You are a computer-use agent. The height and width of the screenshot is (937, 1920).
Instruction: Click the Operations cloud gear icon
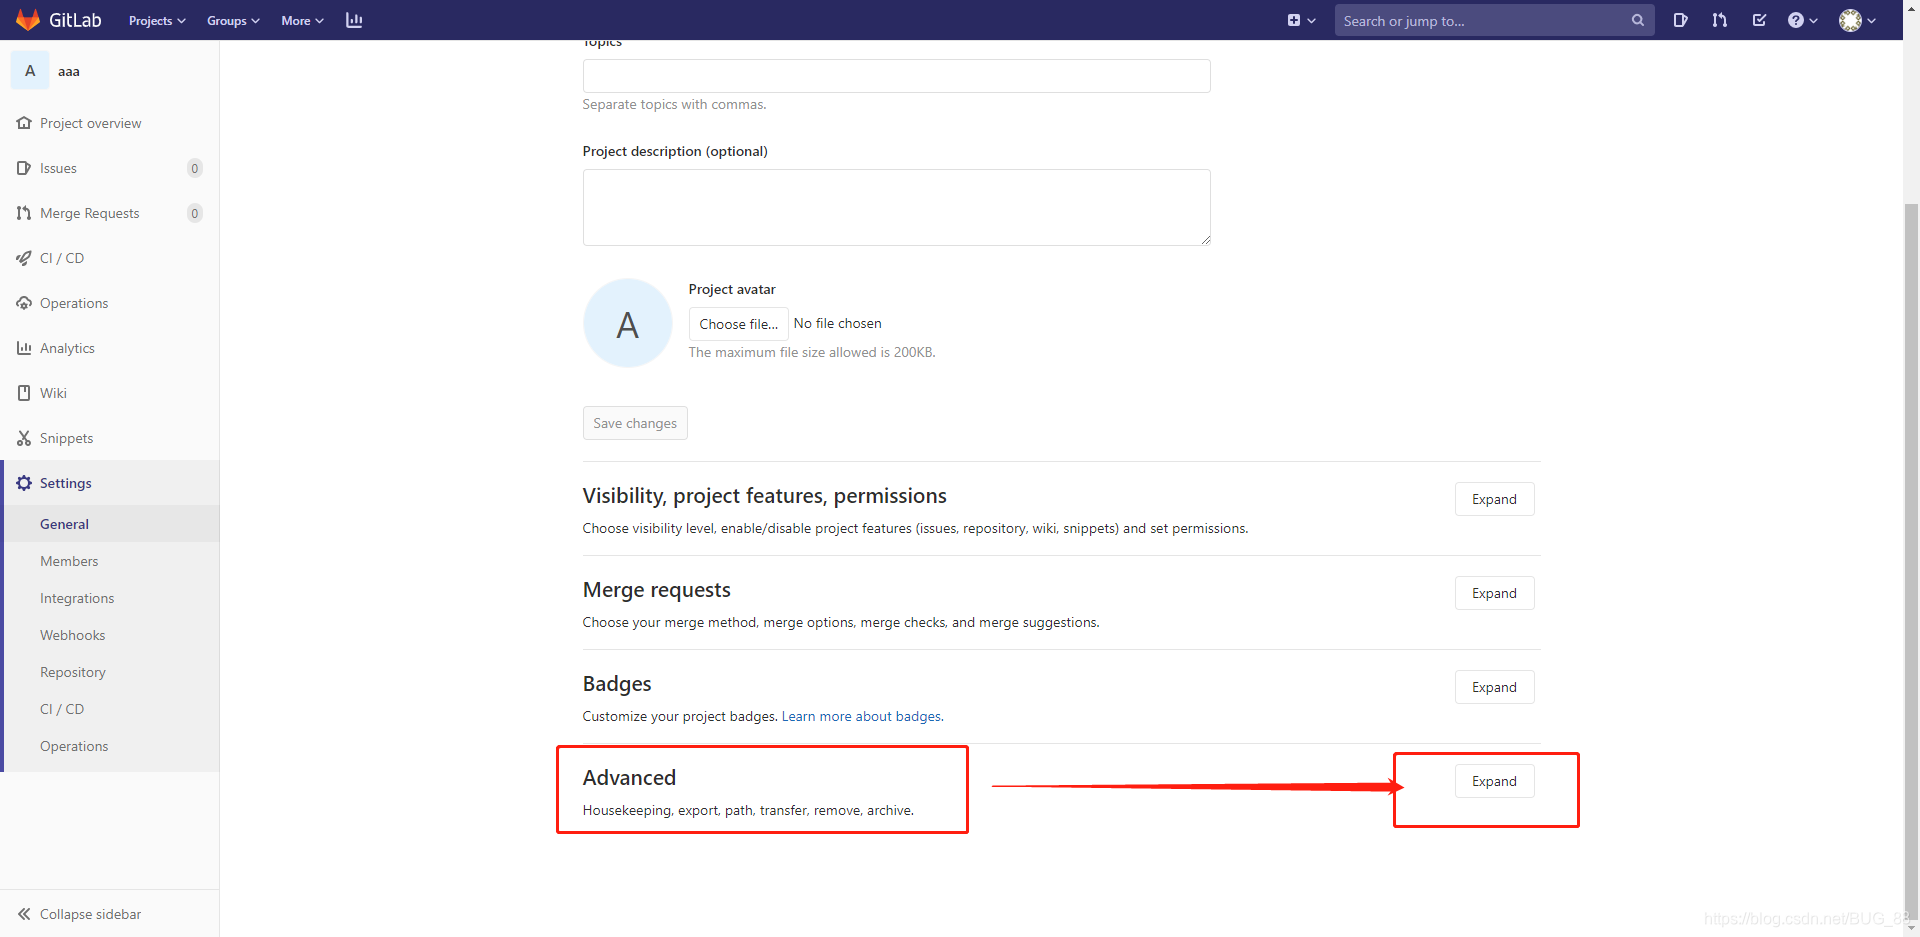pyautogui.click(x=24, y=303)
